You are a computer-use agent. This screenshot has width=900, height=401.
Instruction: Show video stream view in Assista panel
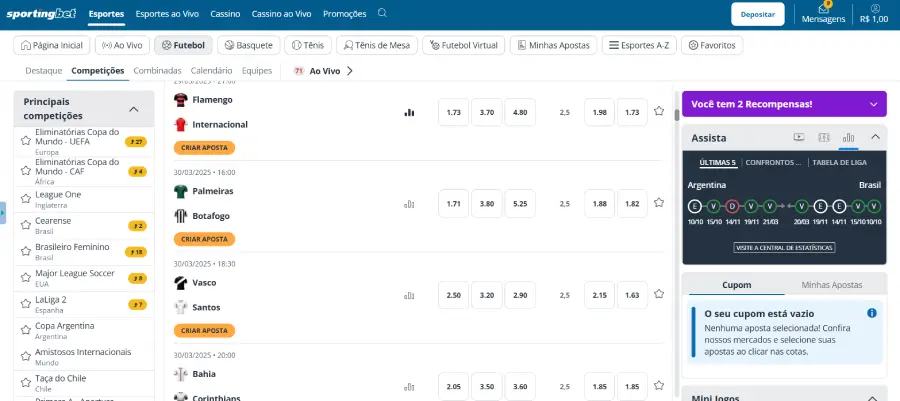click(x=798, y=137)
